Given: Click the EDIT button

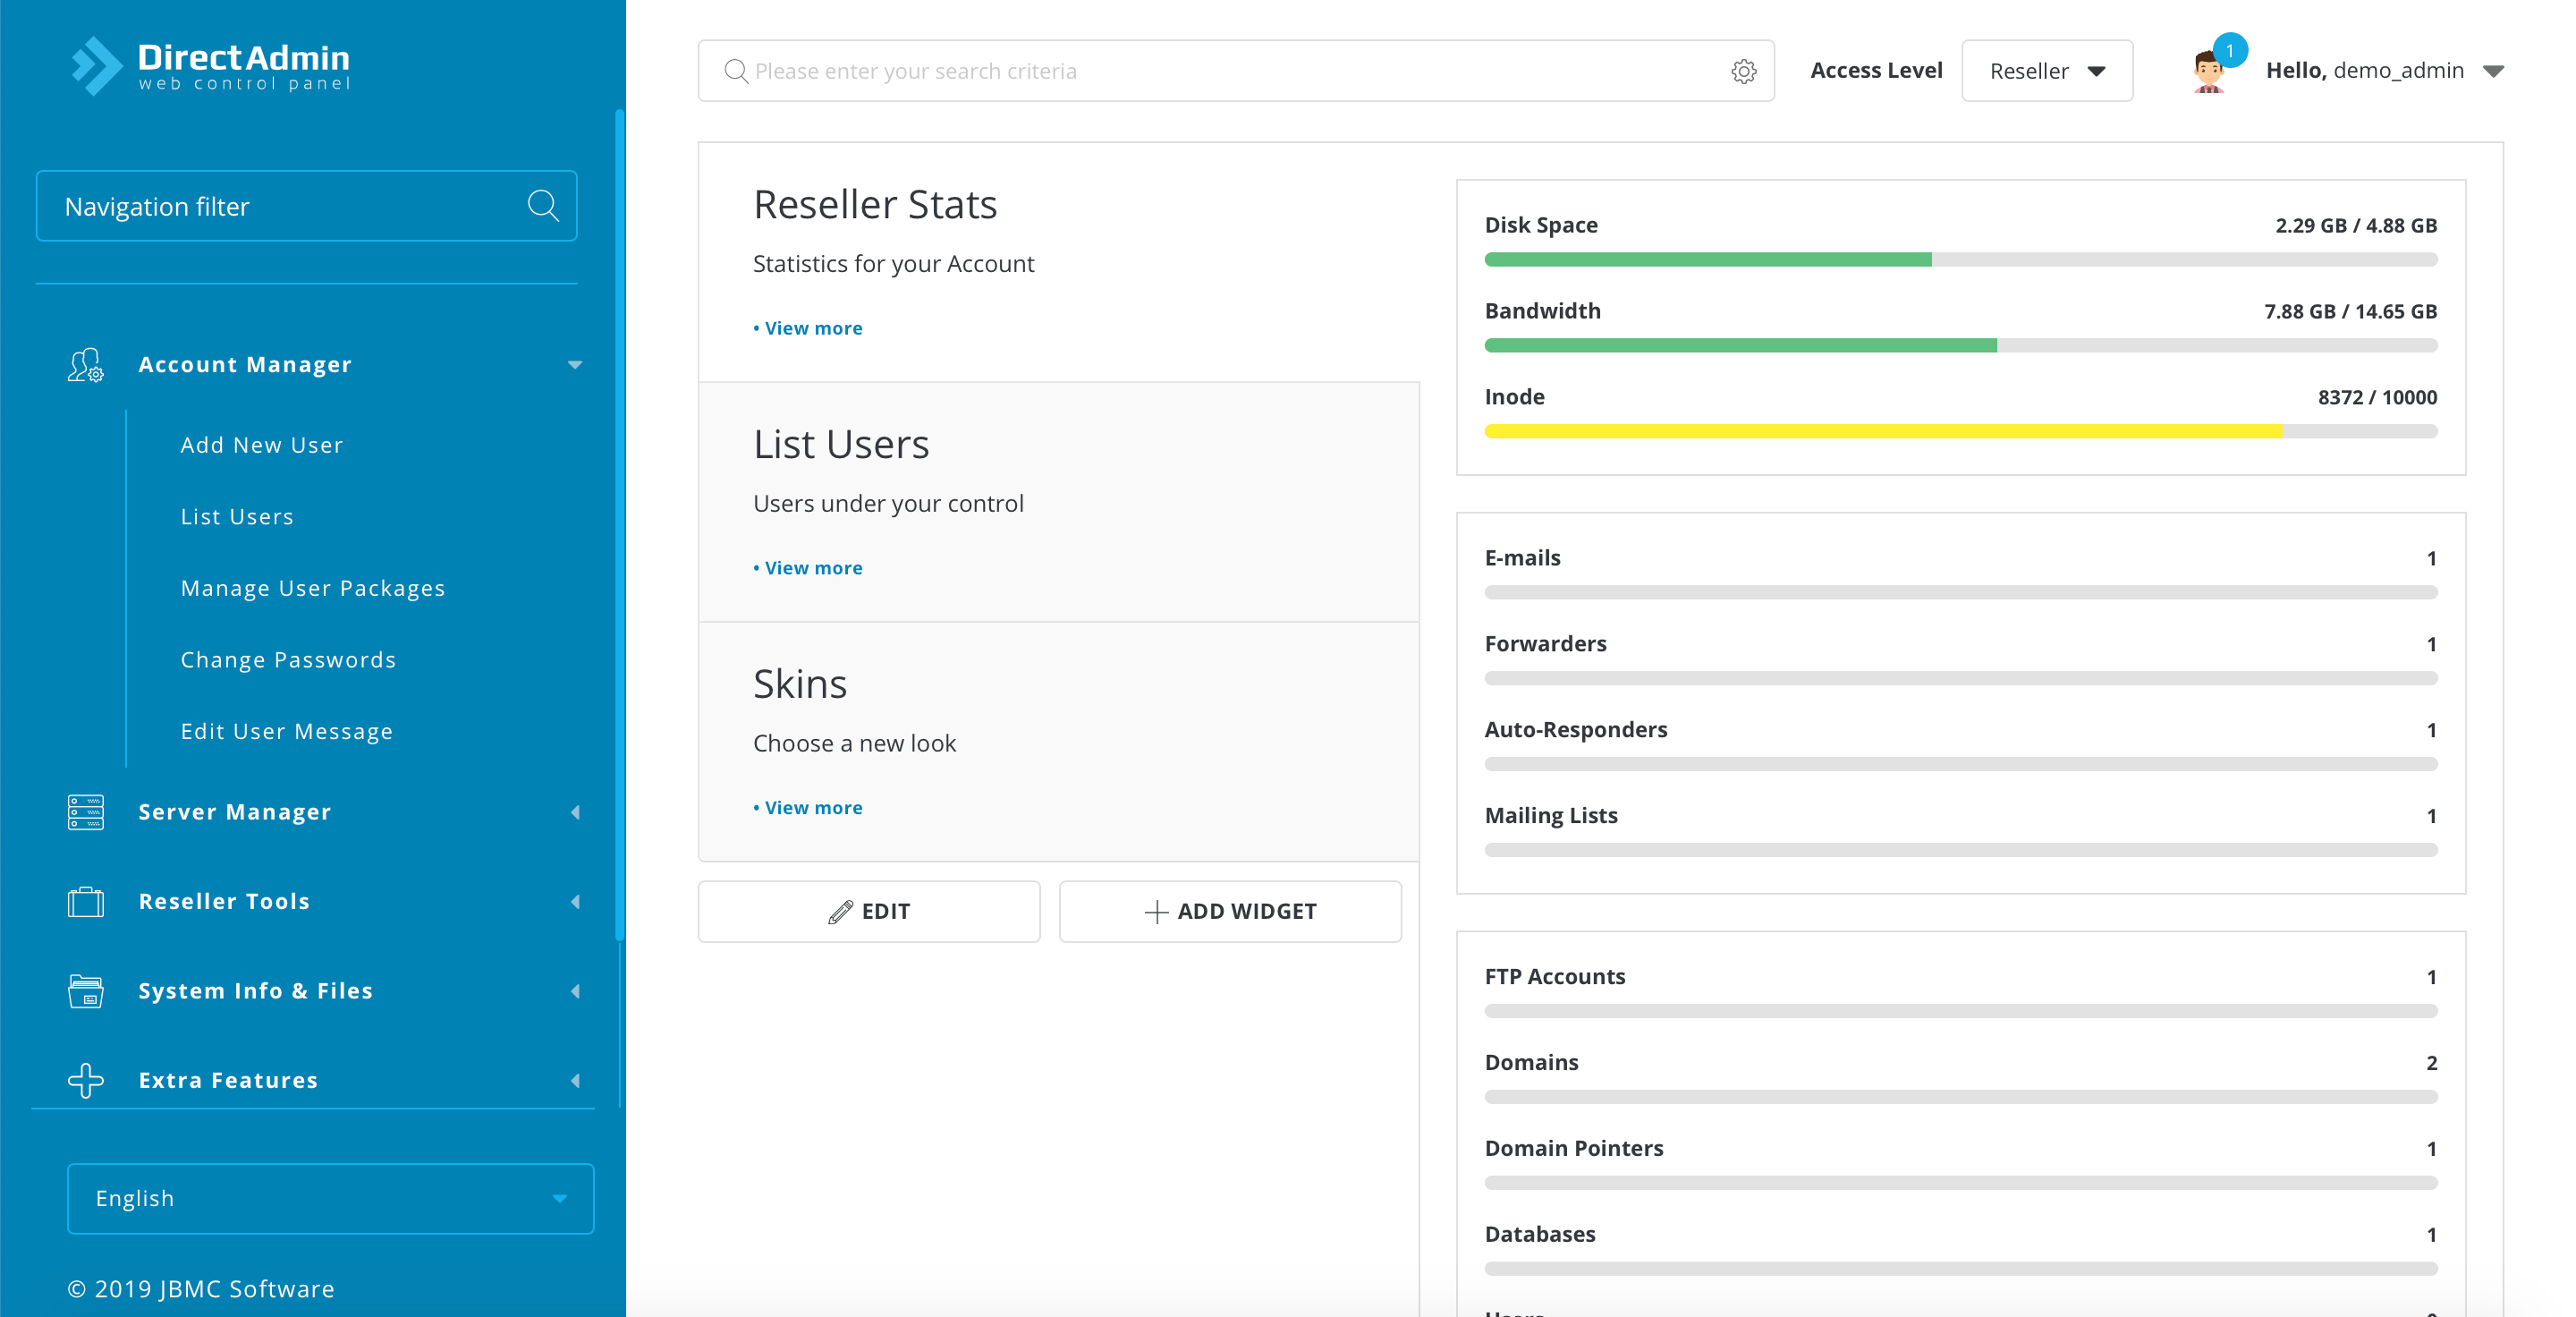Looking at the screenshot, I should (x=868, y=911).
